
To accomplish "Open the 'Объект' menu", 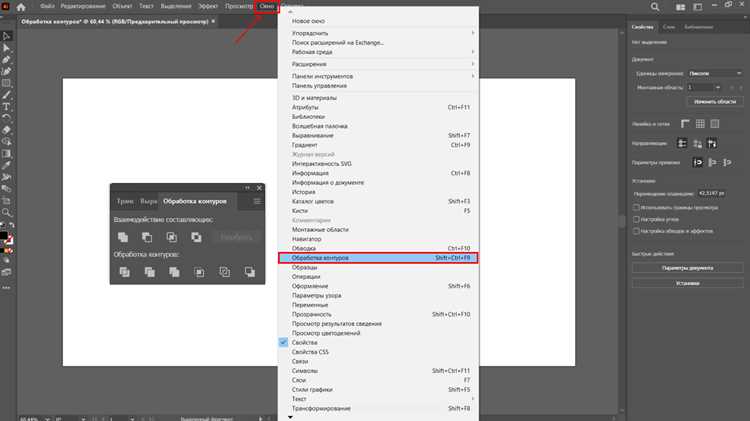I will pyautogui.click(x=122, y=7).
